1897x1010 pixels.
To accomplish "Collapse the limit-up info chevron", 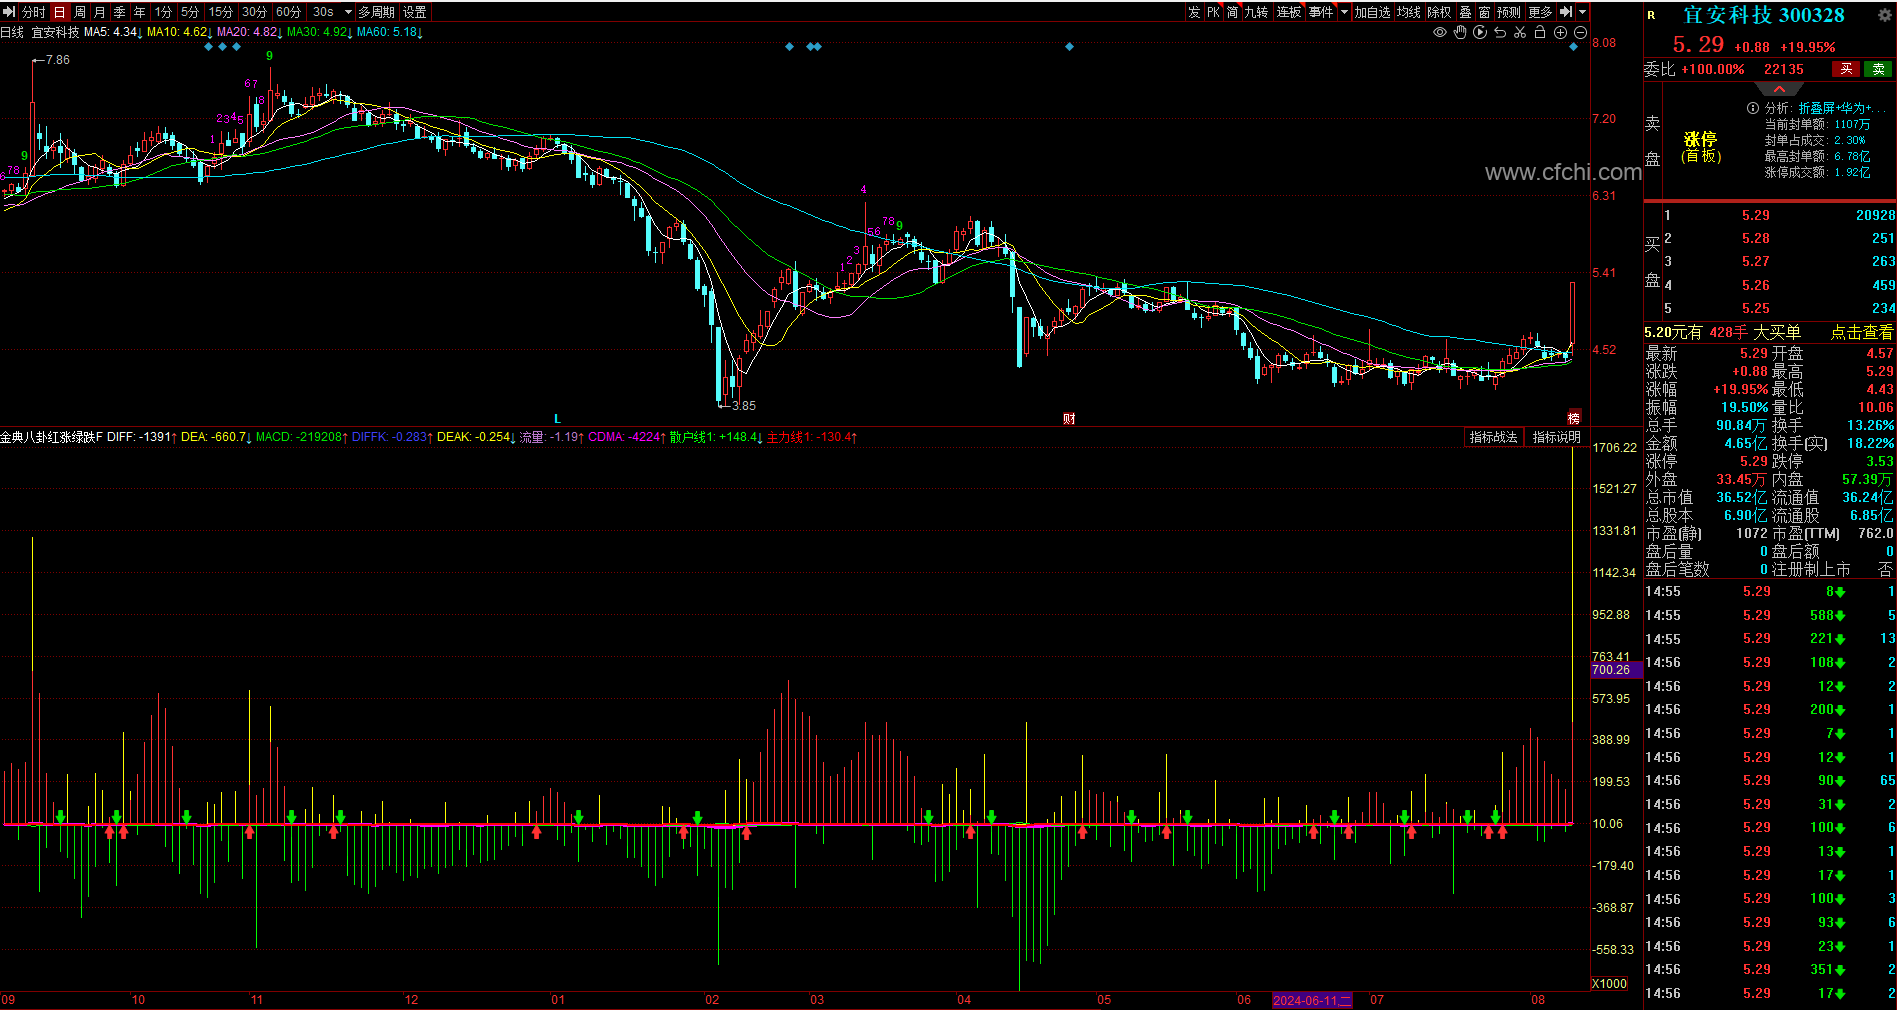I will click(x=1780, y=89).
